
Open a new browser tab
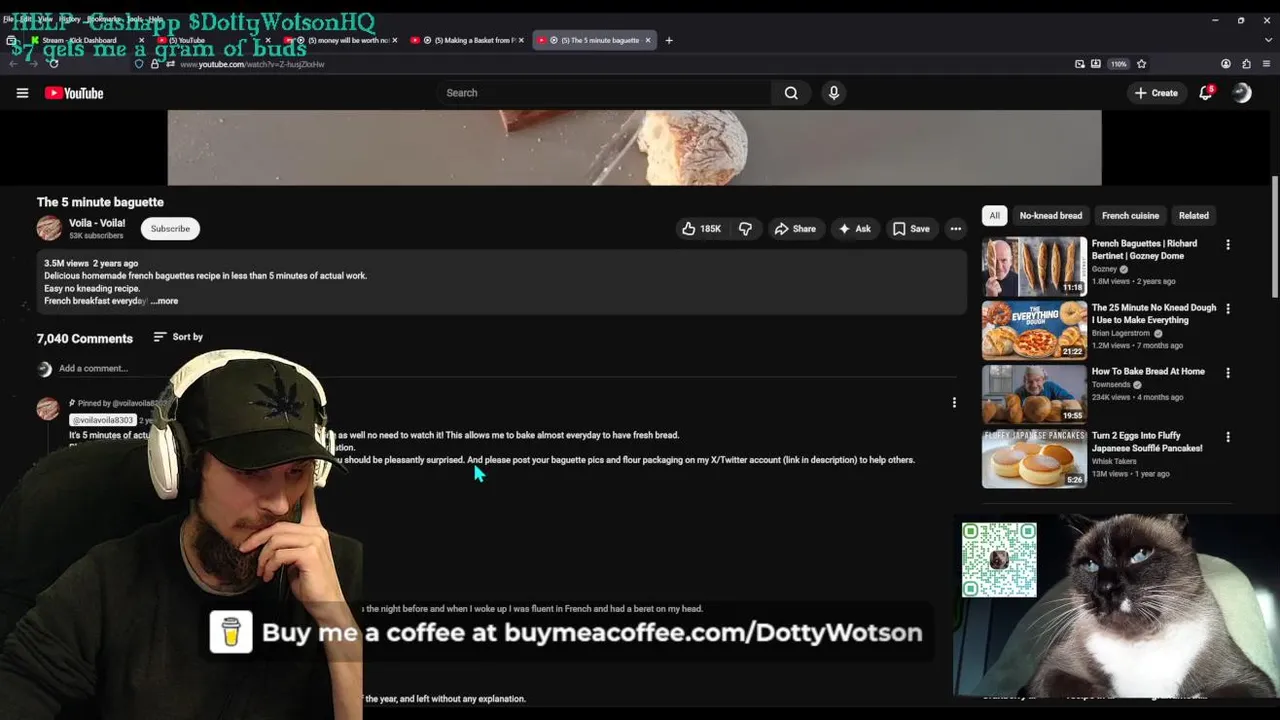pyautogui.click(x=669, y=40)
